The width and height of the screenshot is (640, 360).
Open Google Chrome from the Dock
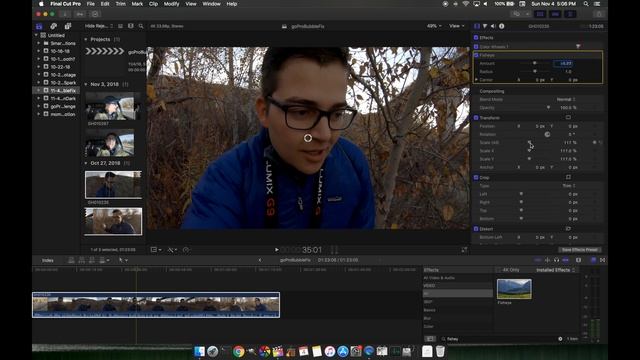(x=239, y=351)
